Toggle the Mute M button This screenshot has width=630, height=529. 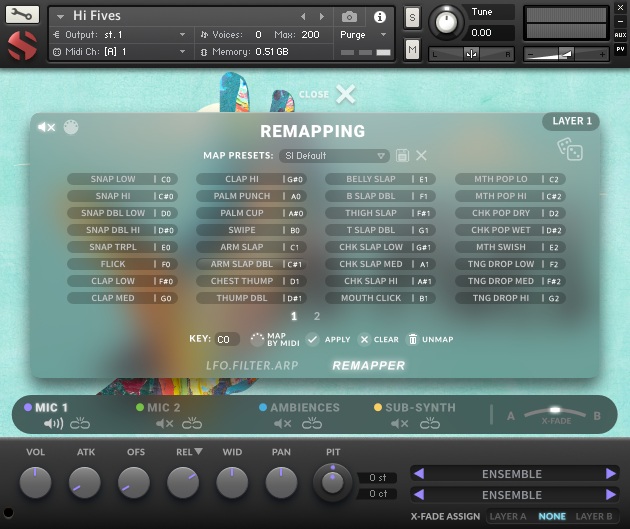click(412, 49)
